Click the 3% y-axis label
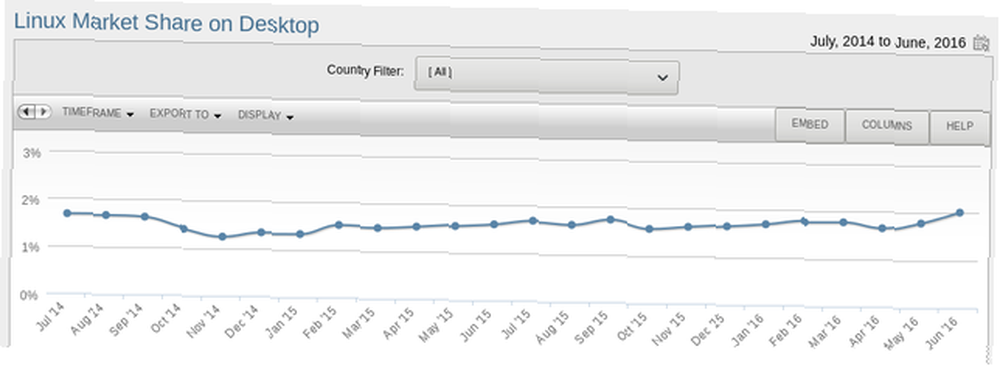1000x366 pixels. [31, 152]
